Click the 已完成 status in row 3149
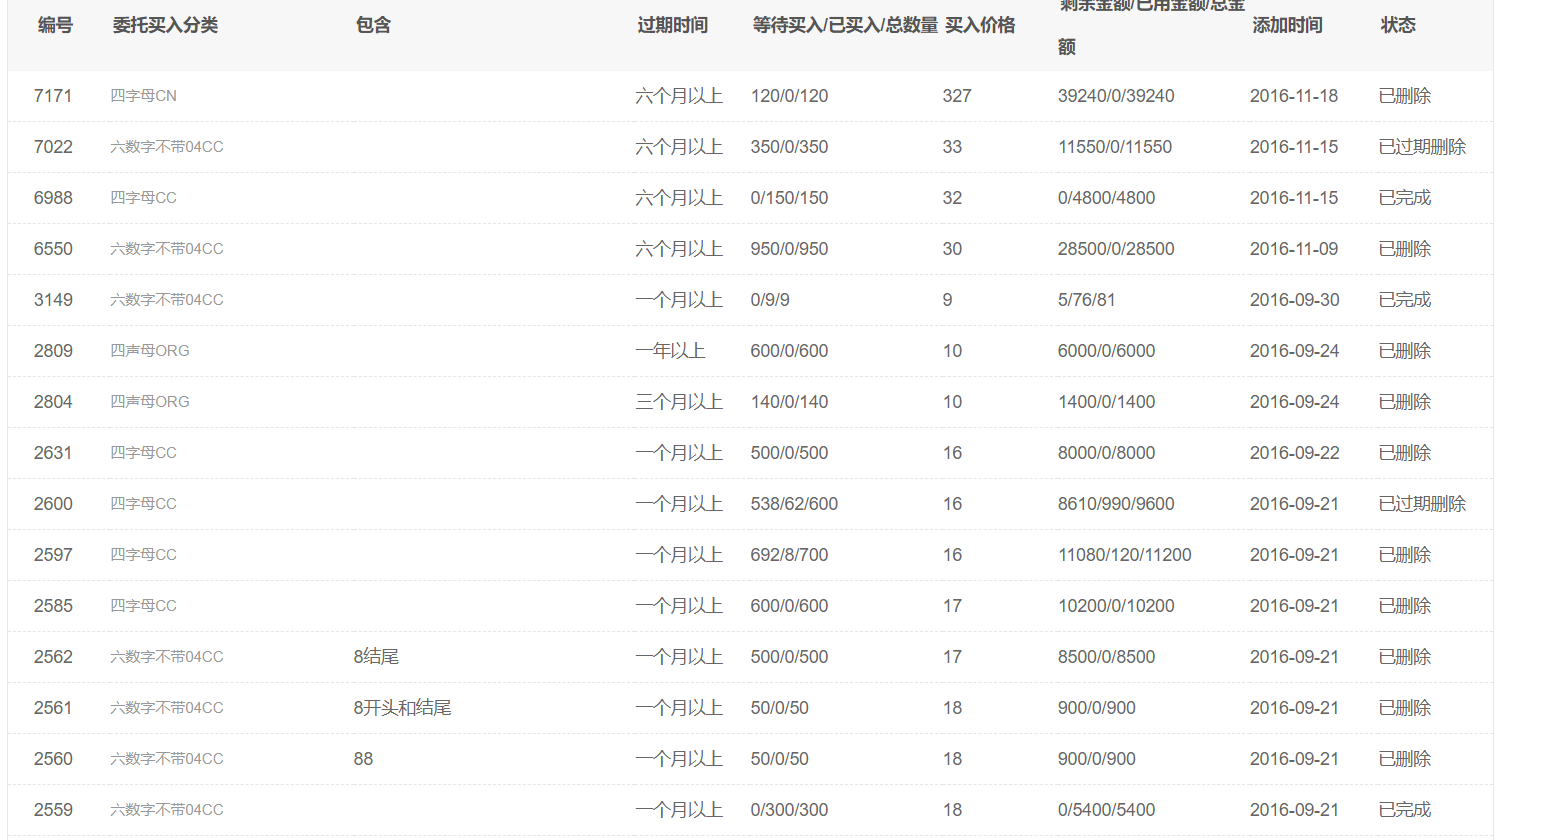 (1404, 300)
